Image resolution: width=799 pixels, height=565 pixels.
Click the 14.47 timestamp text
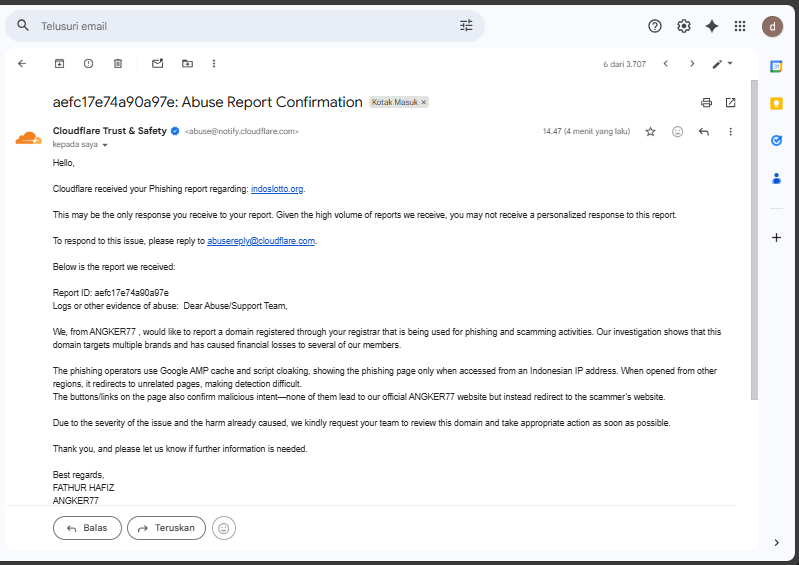[x=586, y=131]
